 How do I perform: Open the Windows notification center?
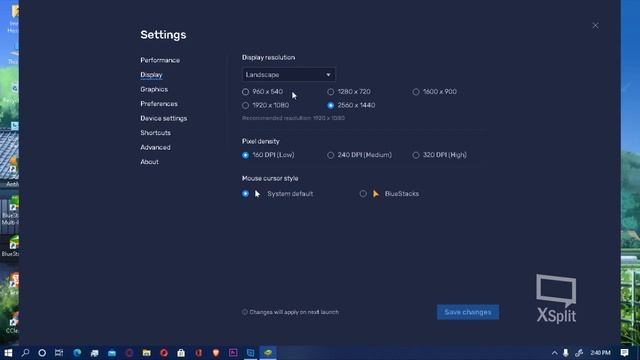[x=624, y=353]
